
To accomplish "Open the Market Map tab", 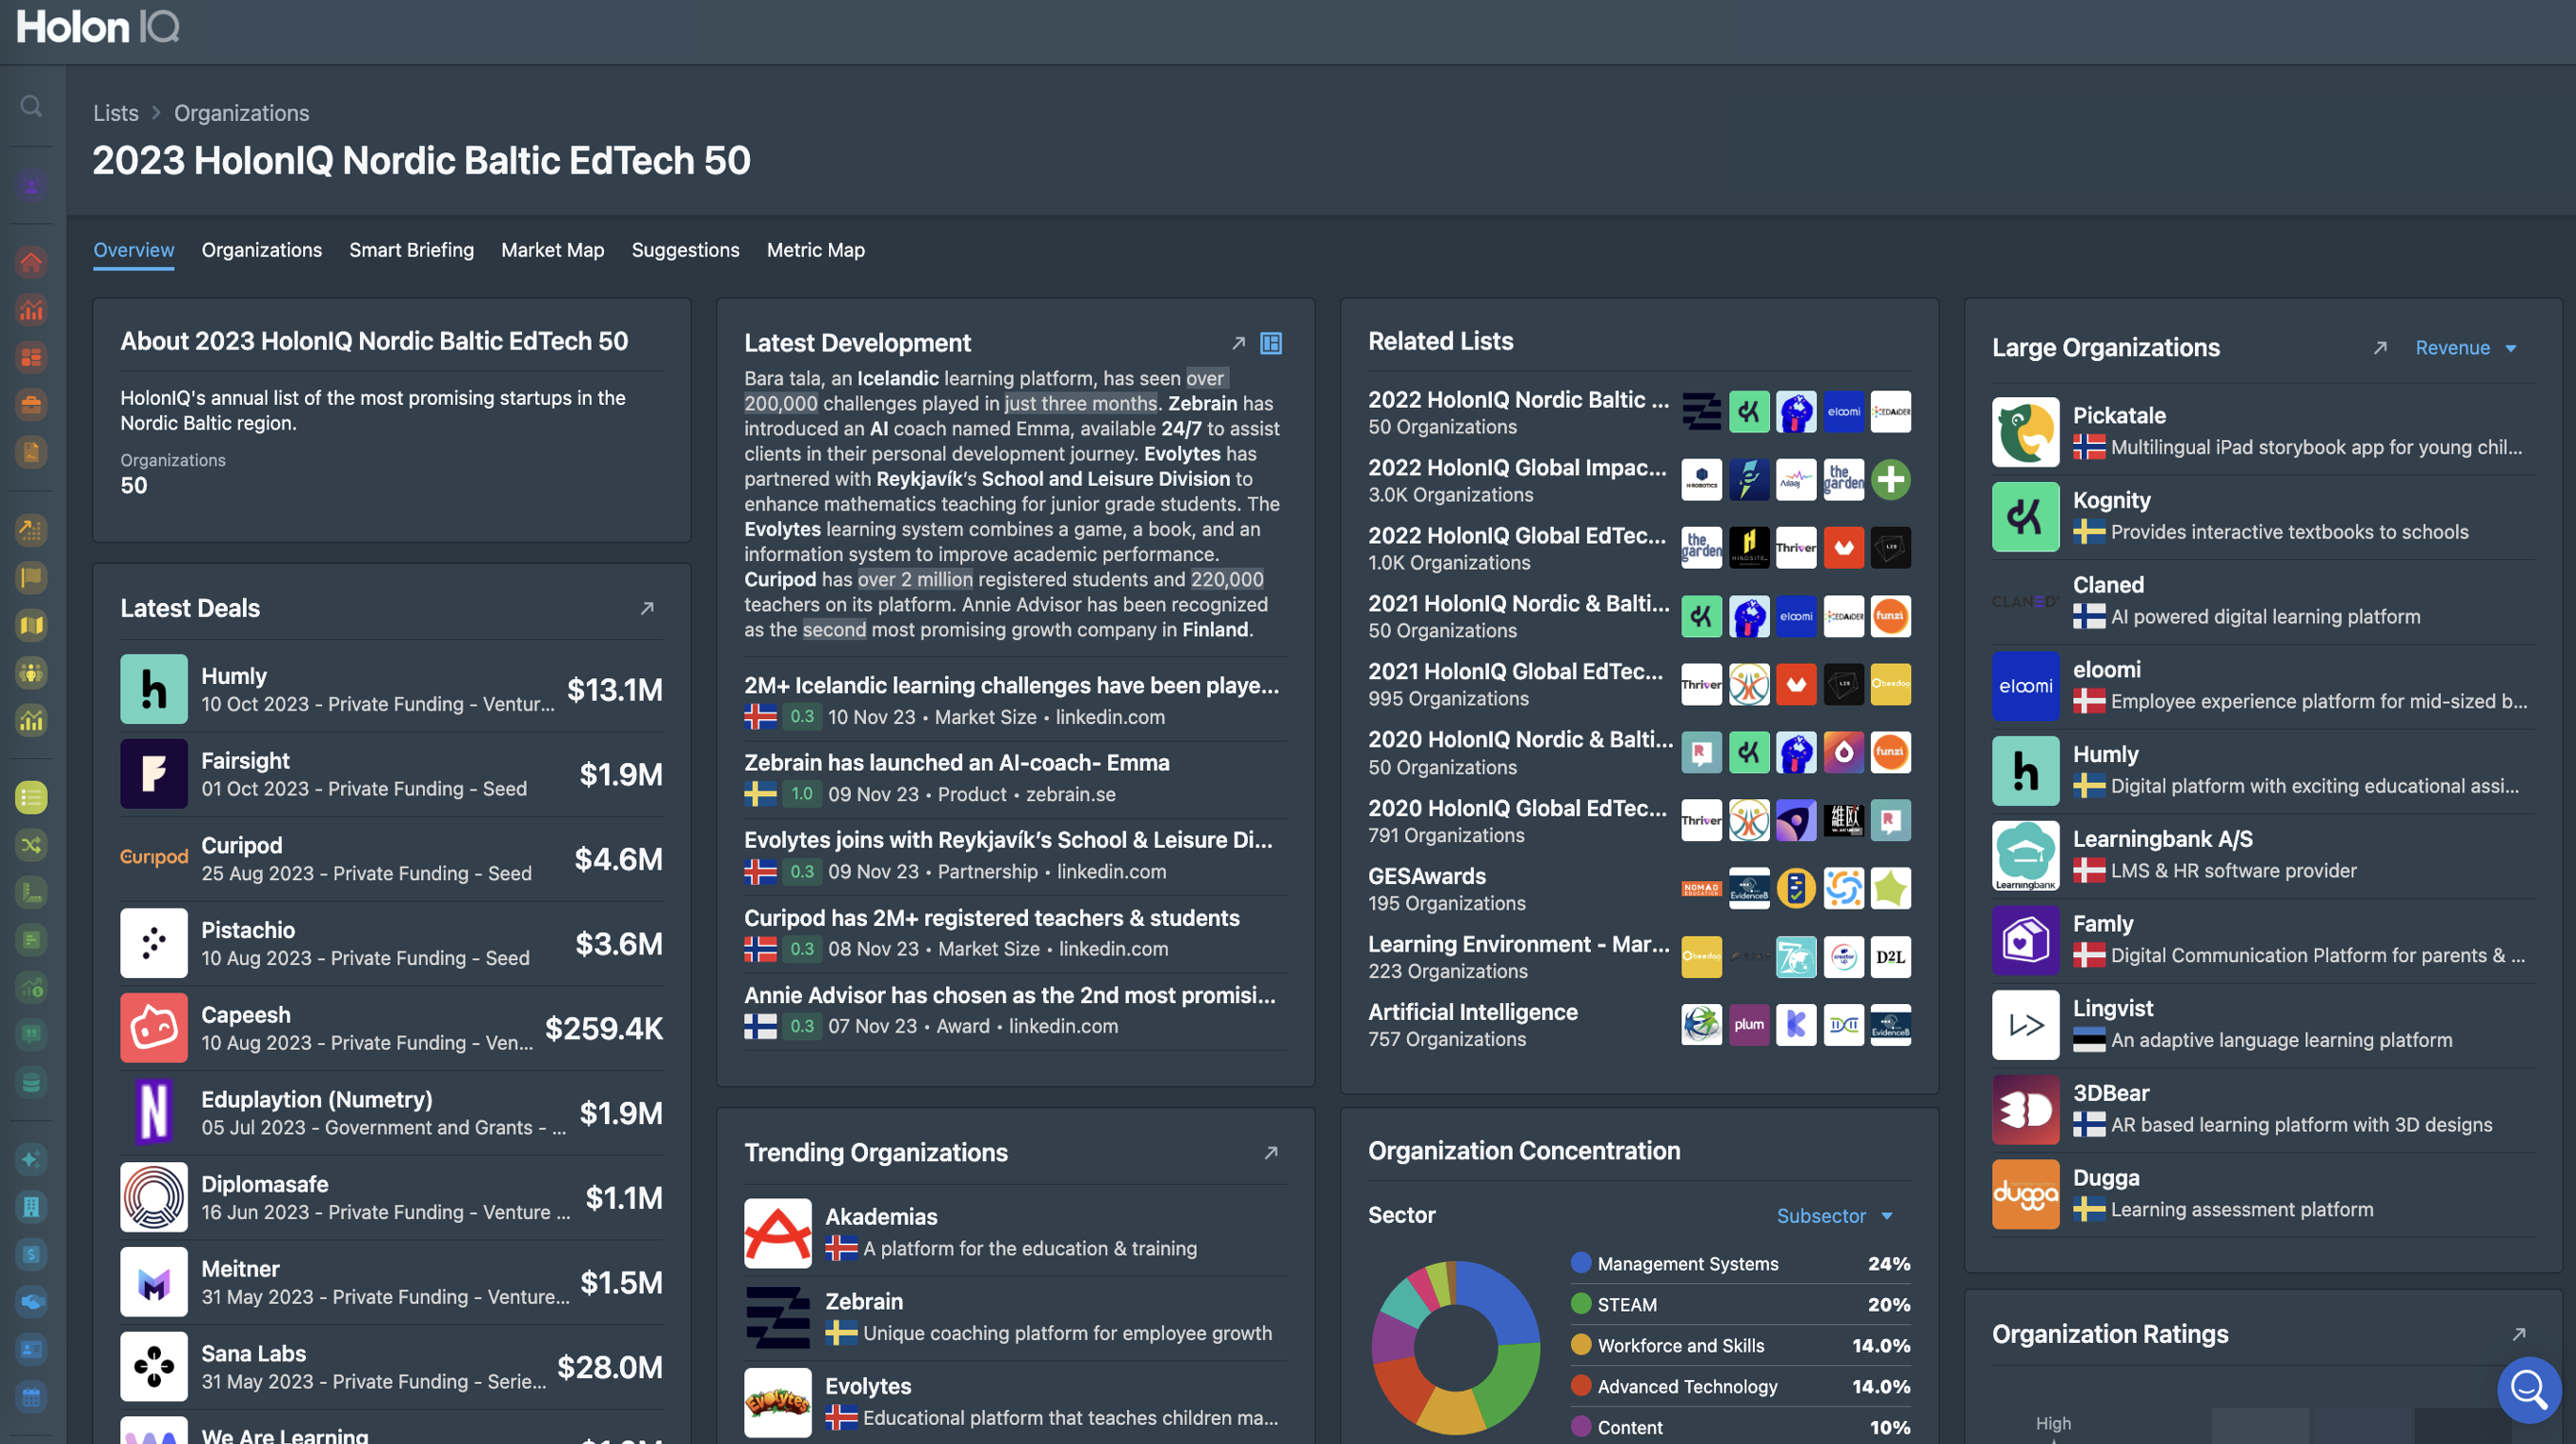I will click(552, 250).
